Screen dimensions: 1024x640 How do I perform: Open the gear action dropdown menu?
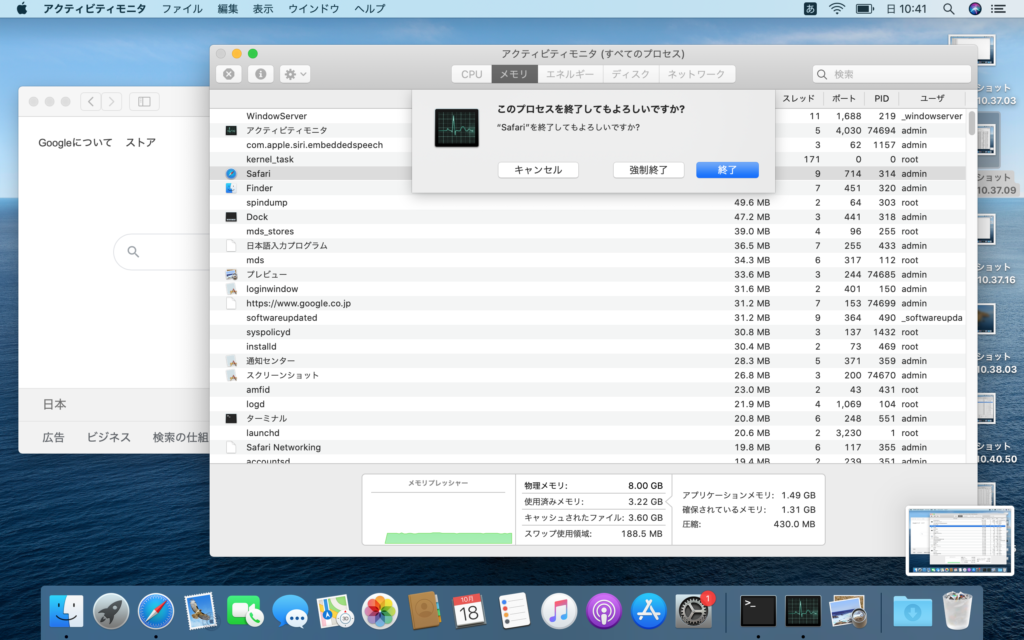295,74
